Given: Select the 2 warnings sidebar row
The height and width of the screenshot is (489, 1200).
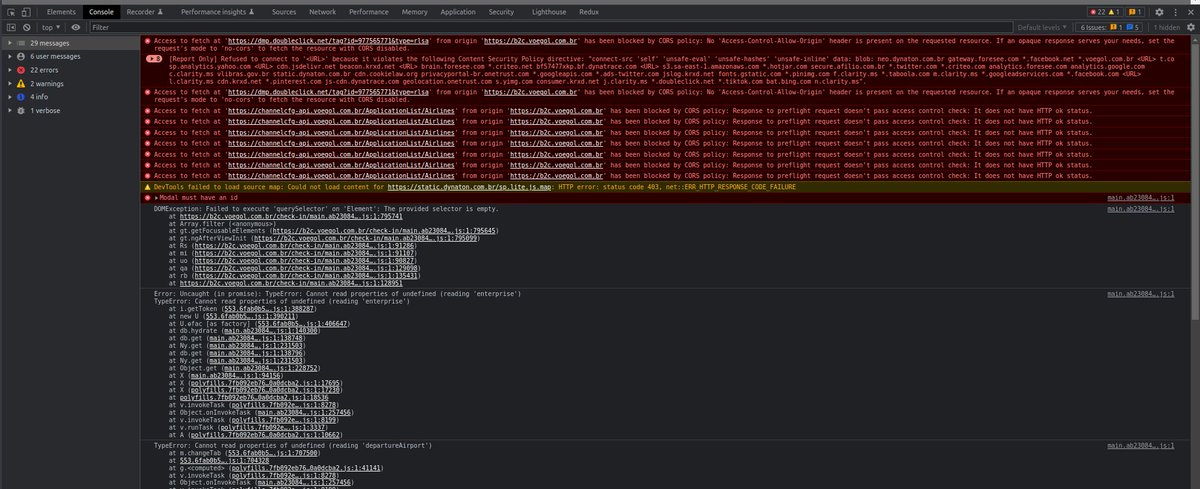Looking at the screenshot, I should (70, 84).
